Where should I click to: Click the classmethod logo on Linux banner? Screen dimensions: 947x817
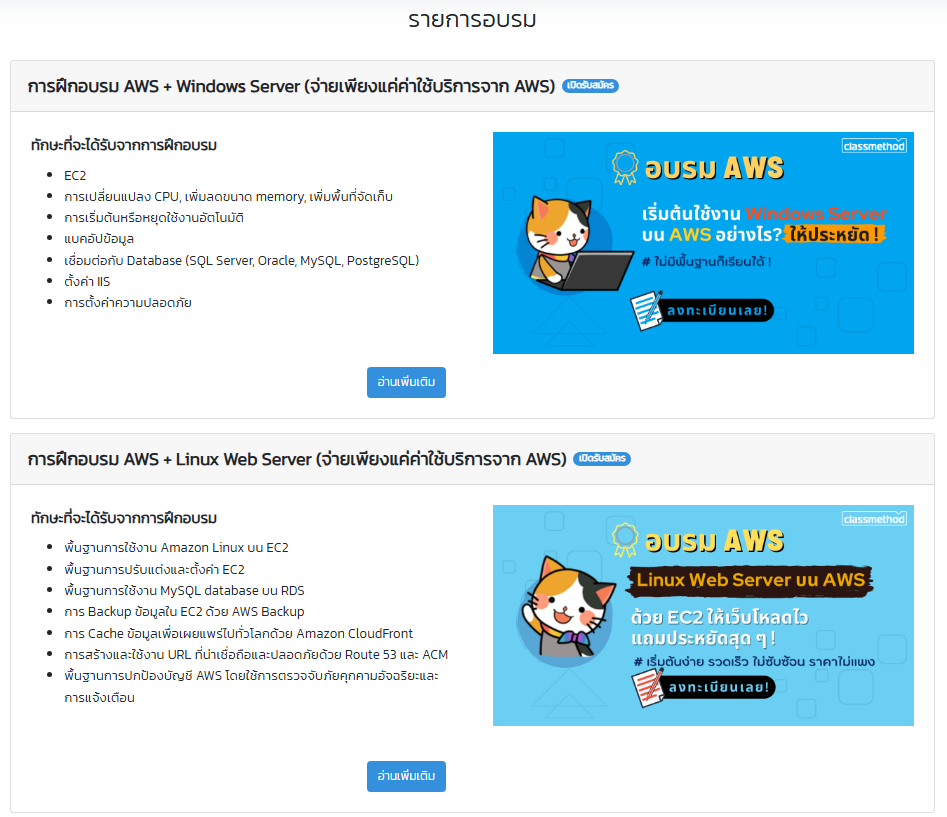[874, 519]
